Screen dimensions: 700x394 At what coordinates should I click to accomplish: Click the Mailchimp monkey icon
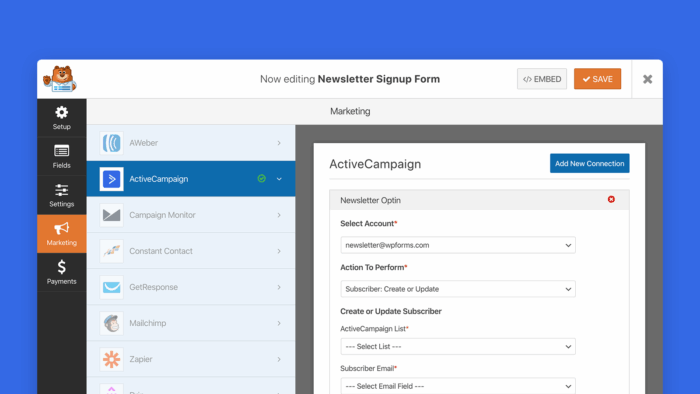point(112,323)
